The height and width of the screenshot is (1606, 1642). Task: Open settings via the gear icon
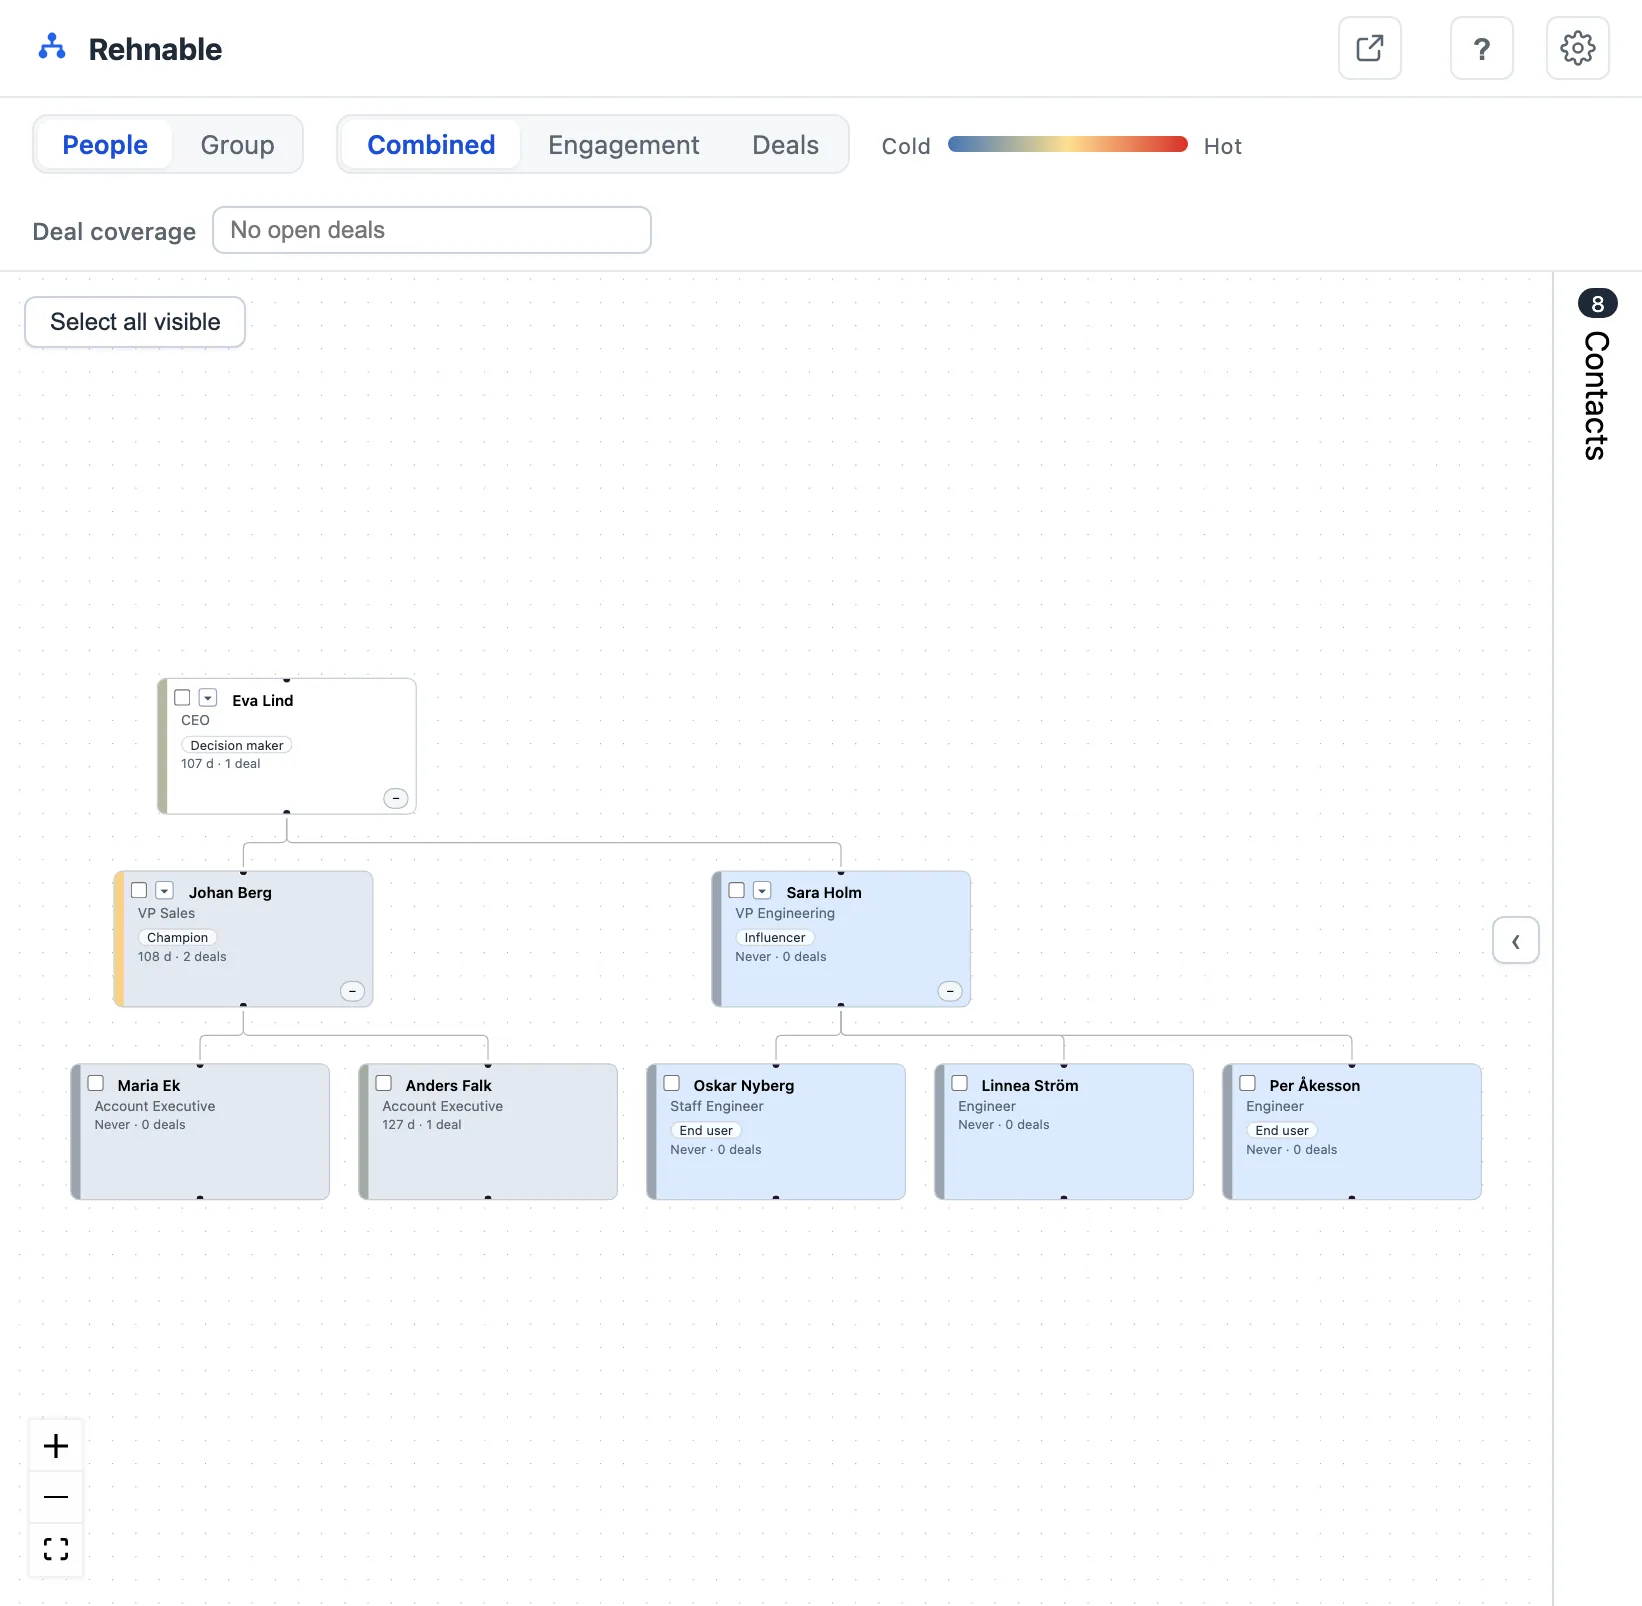pos(1578,48)
